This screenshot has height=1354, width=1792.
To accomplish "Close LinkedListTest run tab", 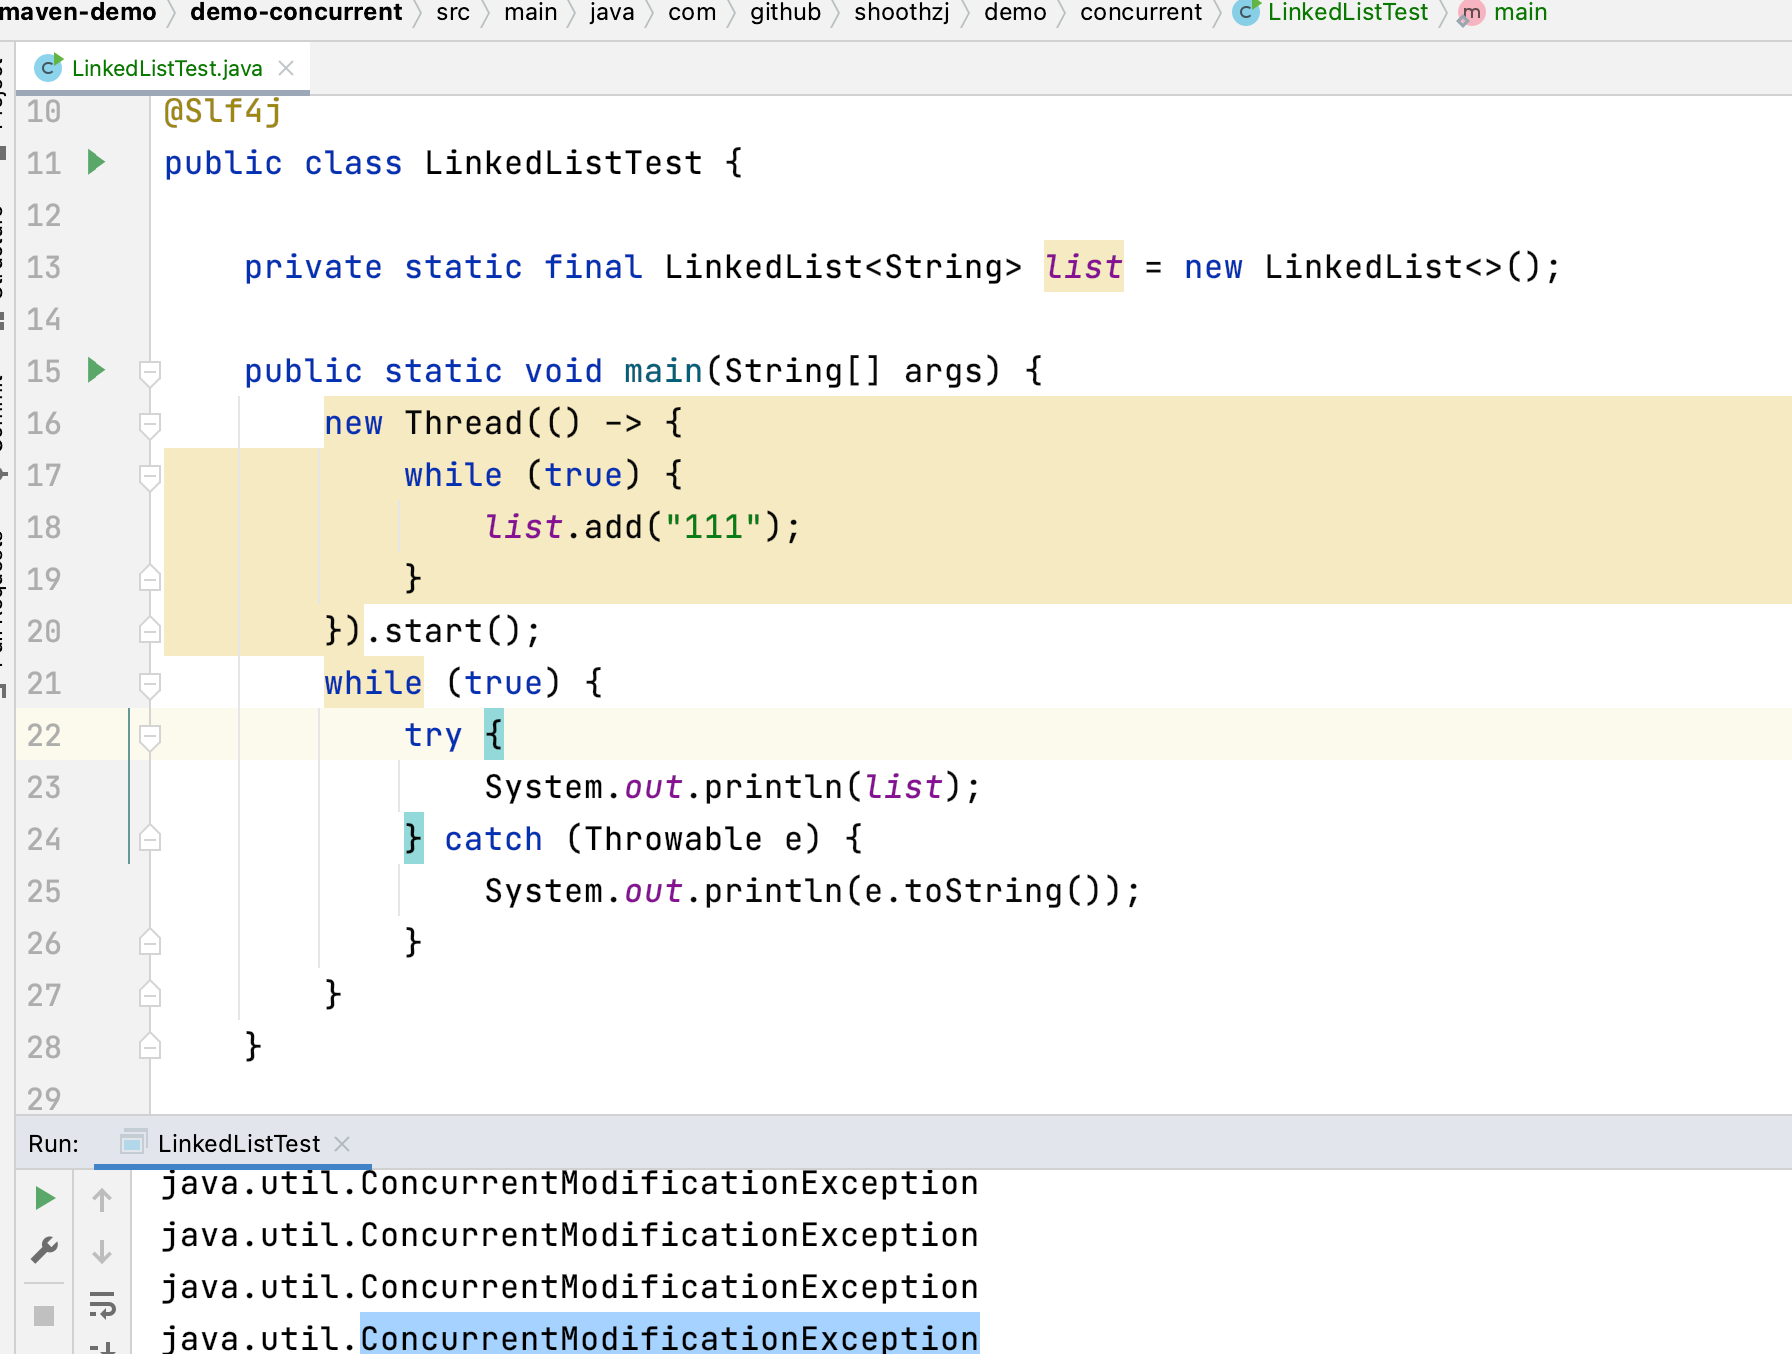I will click(342, 1143).
